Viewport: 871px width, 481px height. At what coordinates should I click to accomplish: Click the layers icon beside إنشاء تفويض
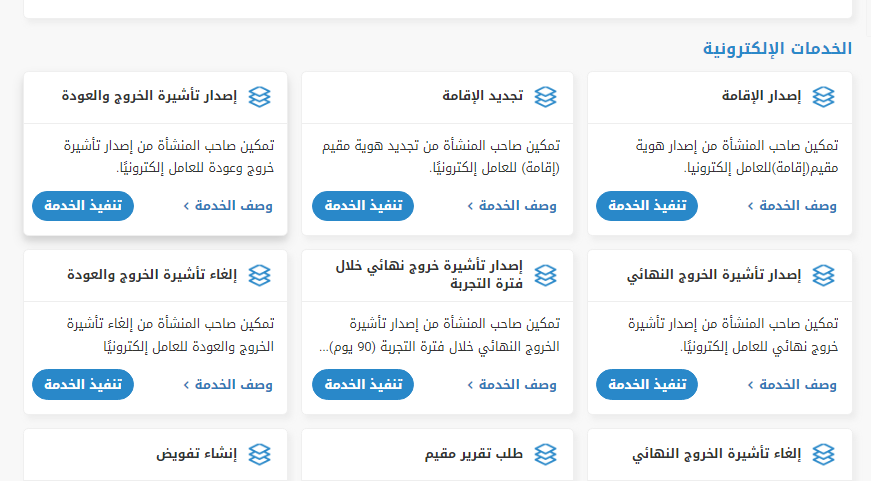pos(260,454)
